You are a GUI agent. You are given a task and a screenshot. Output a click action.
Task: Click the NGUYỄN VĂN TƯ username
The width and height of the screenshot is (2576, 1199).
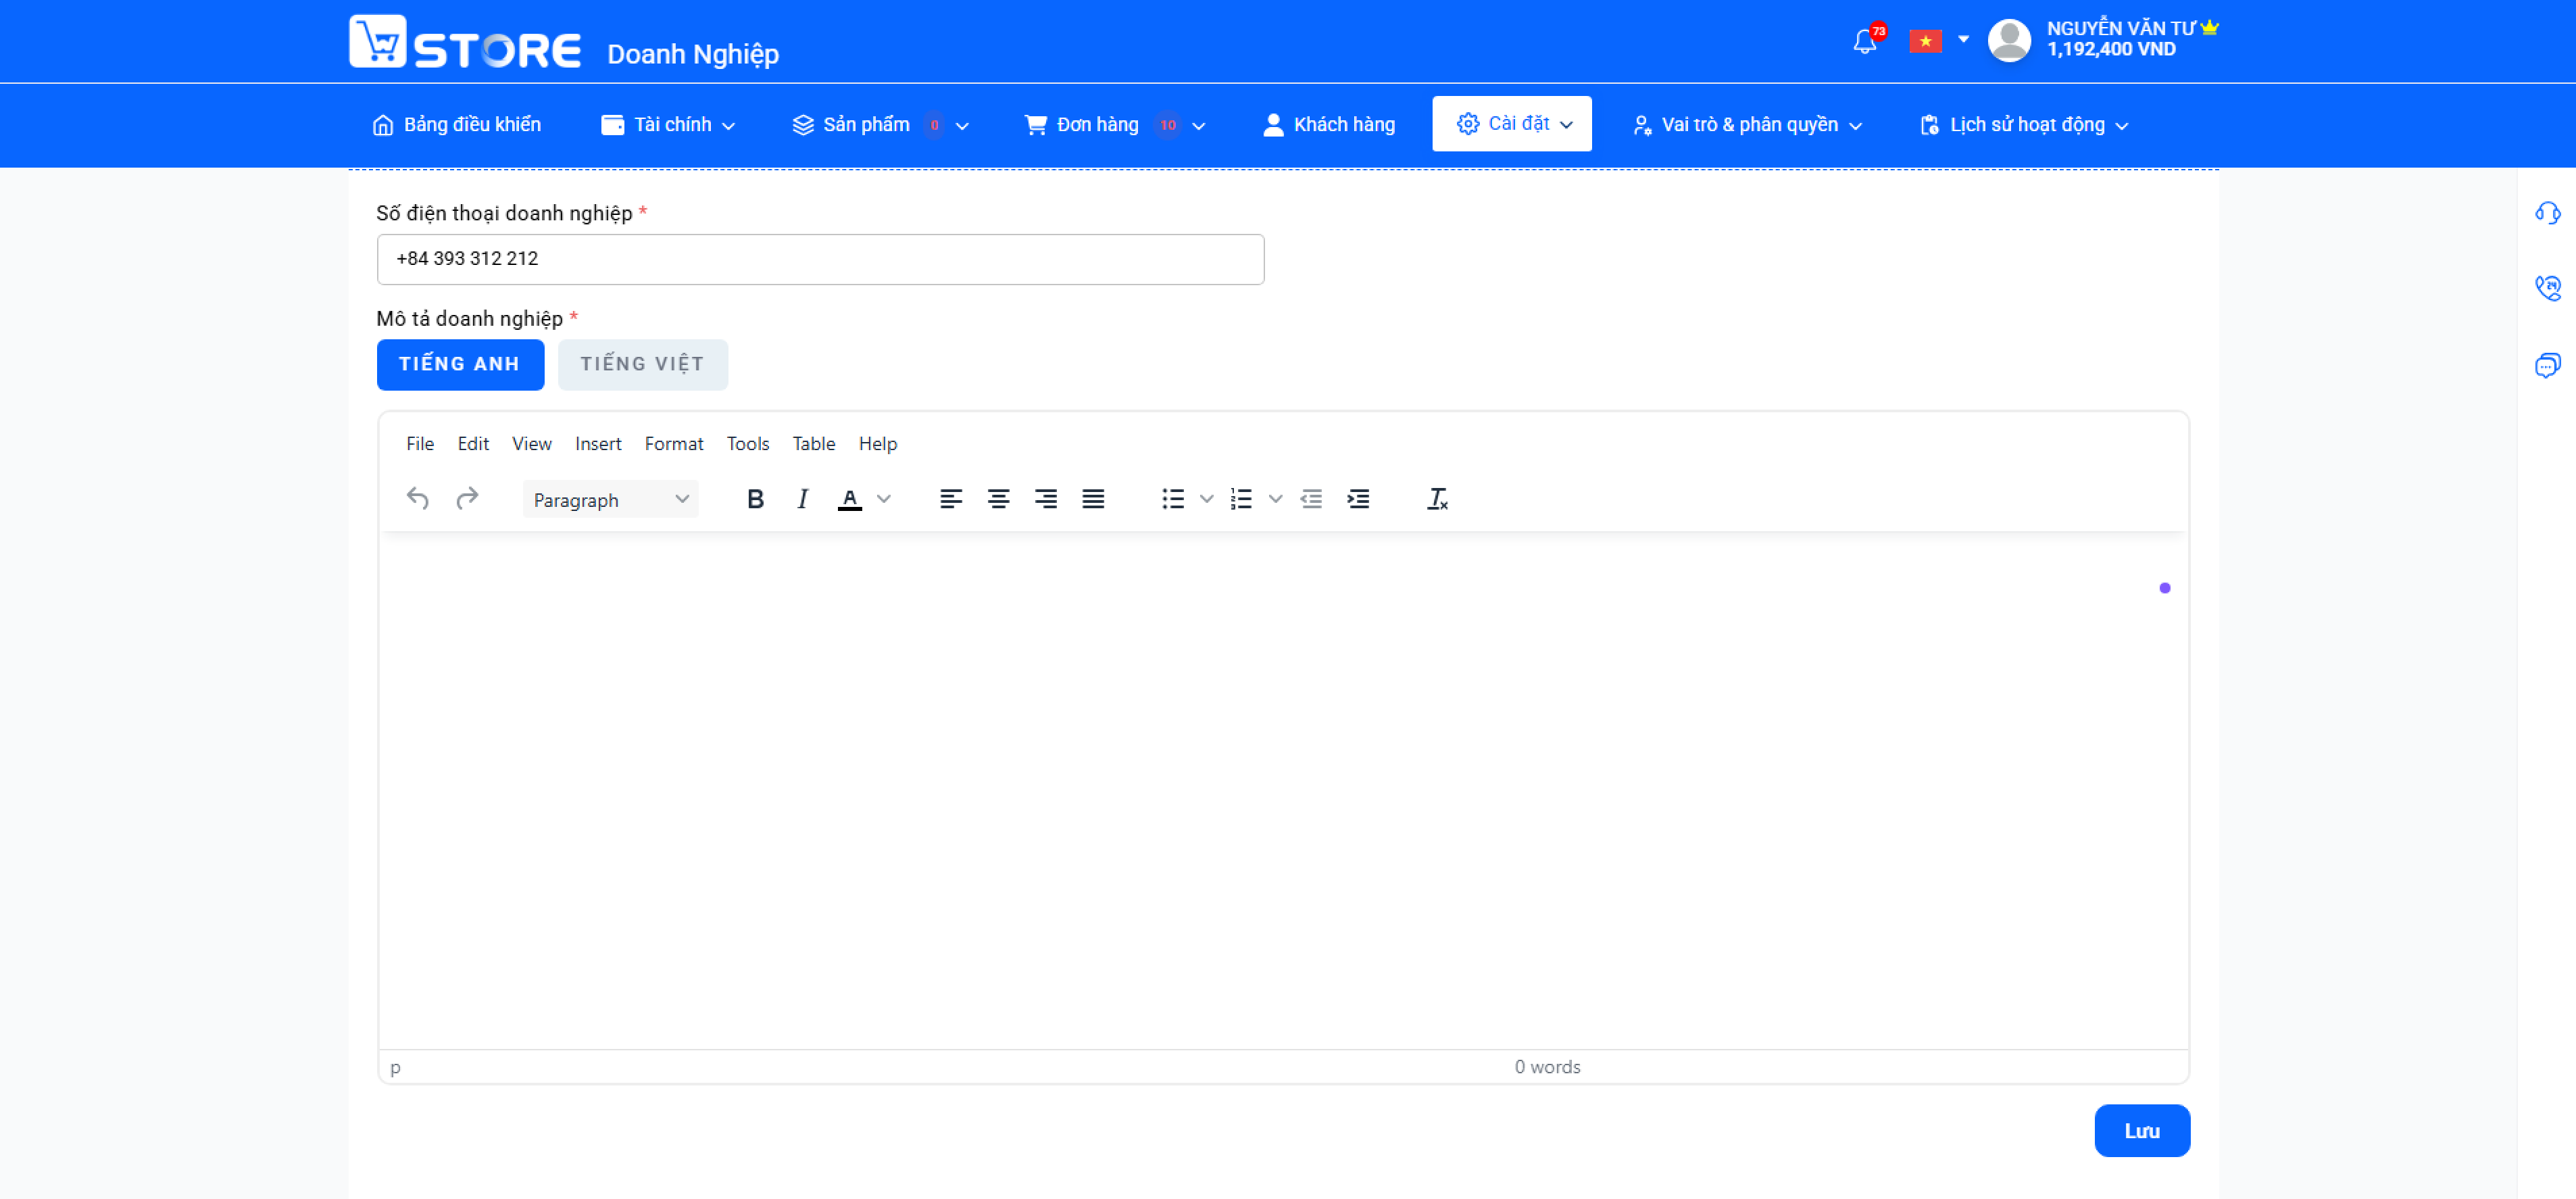pos(2121,29)
